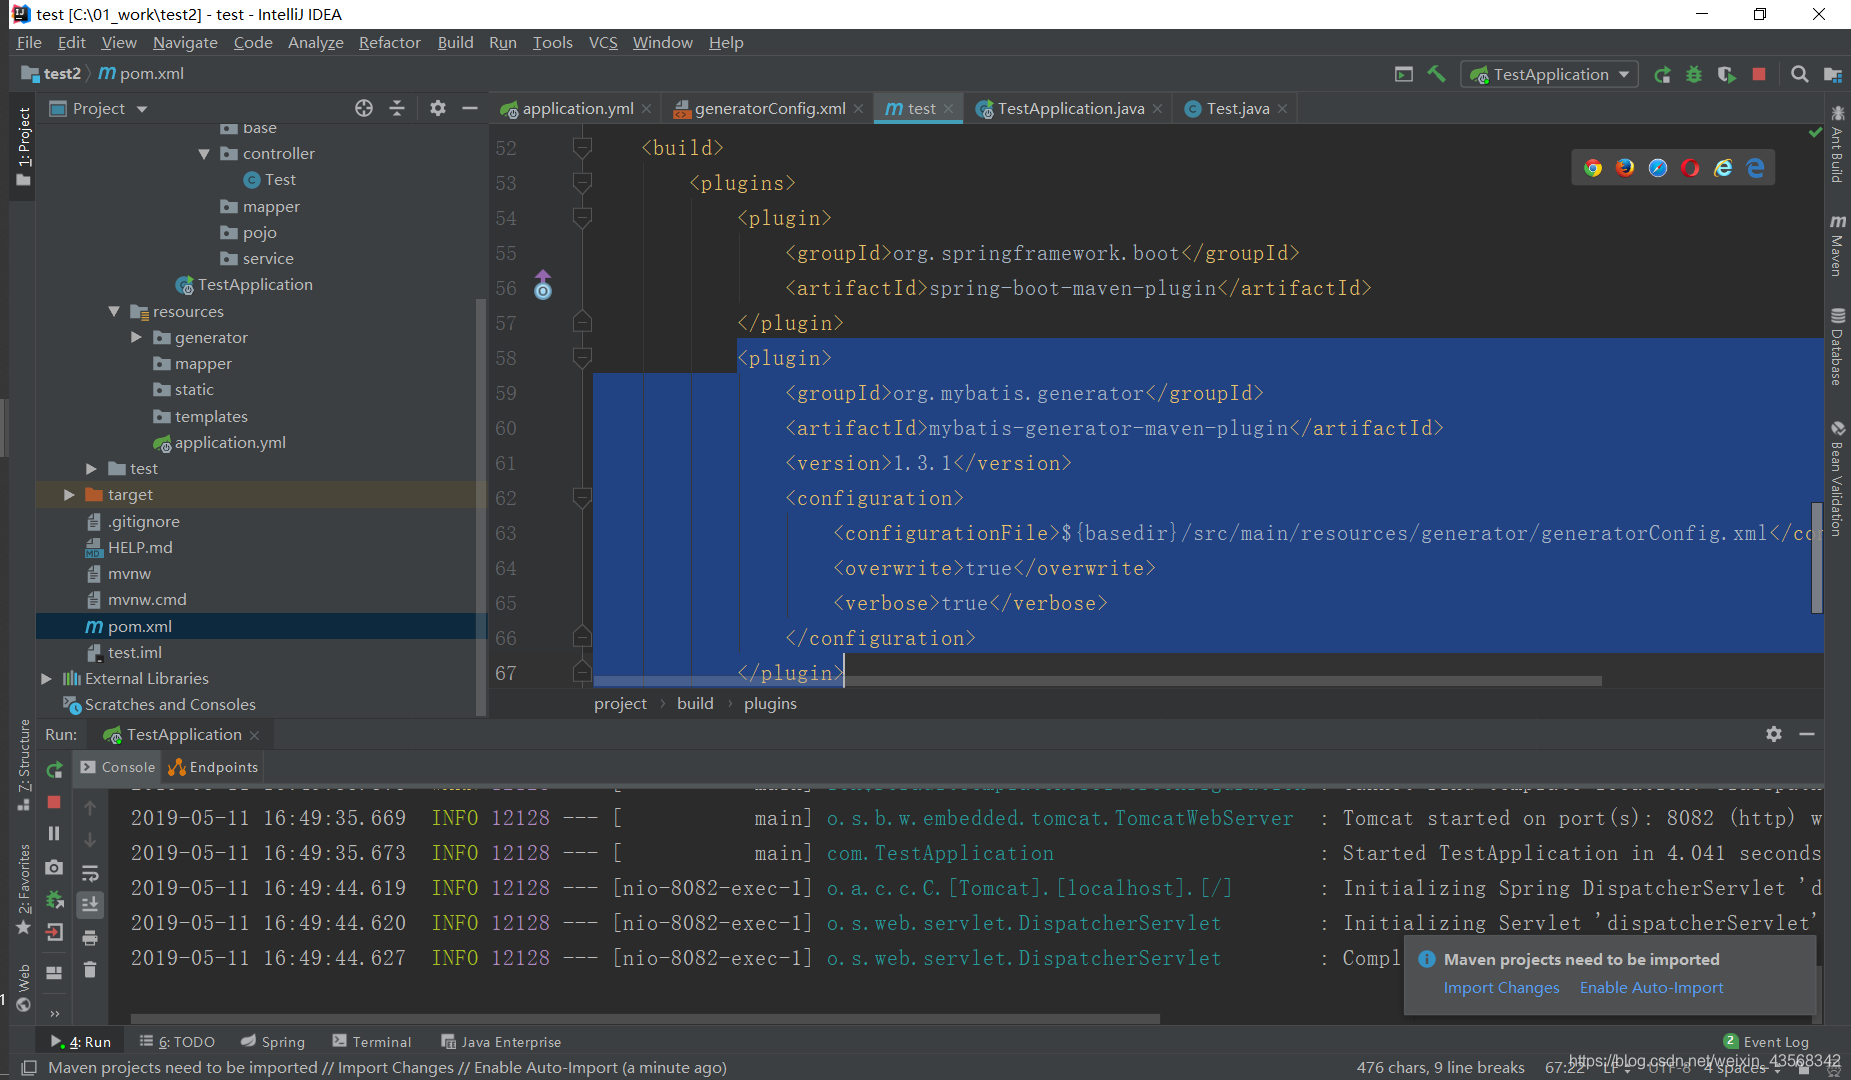Screen dimensions: 1851x1080
Task: Open the Maven side panel
Action: click(x=1837, y=244)
